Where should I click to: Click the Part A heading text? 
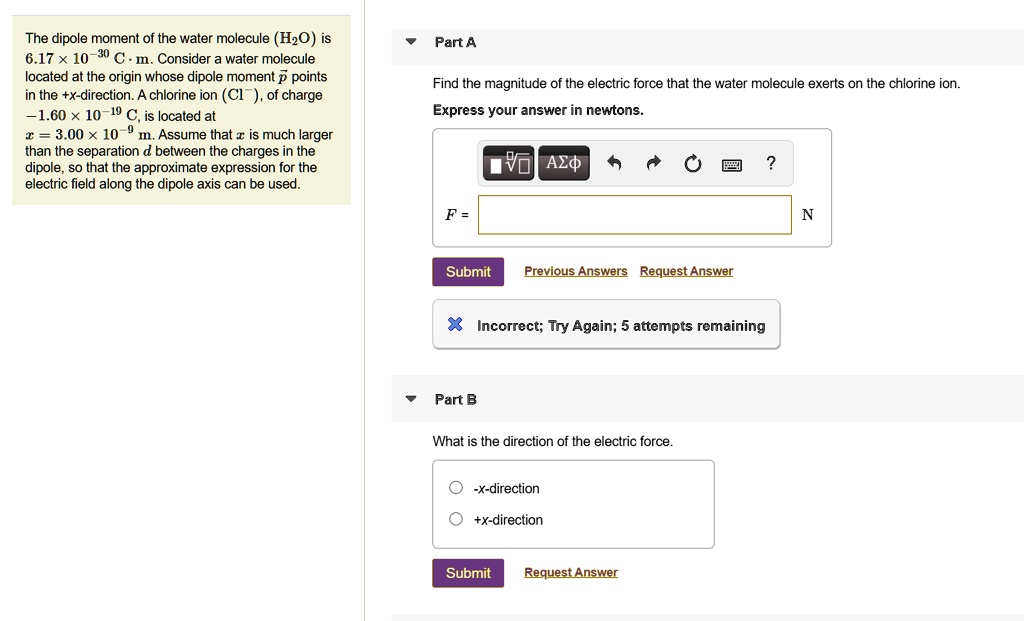coord(455,42)
